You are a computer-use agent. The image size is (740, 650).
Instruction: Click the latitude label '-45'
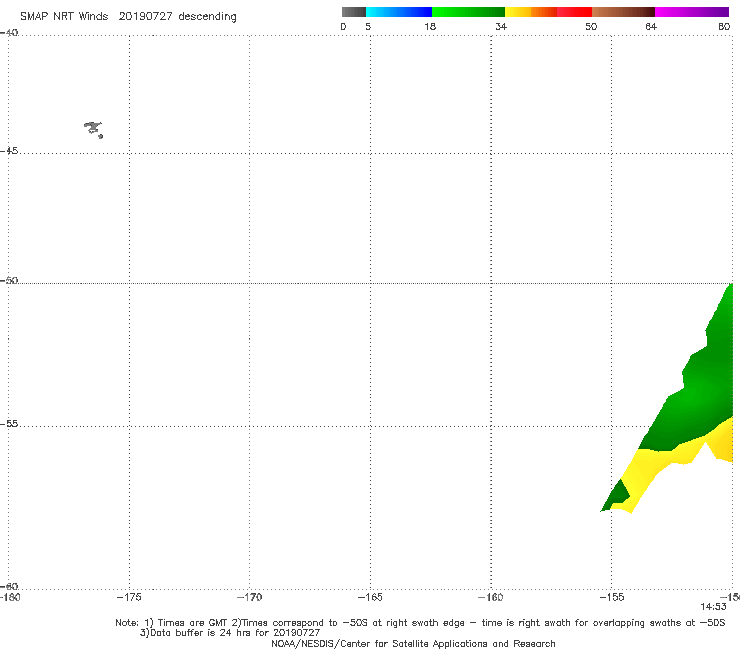coord(9,151)
